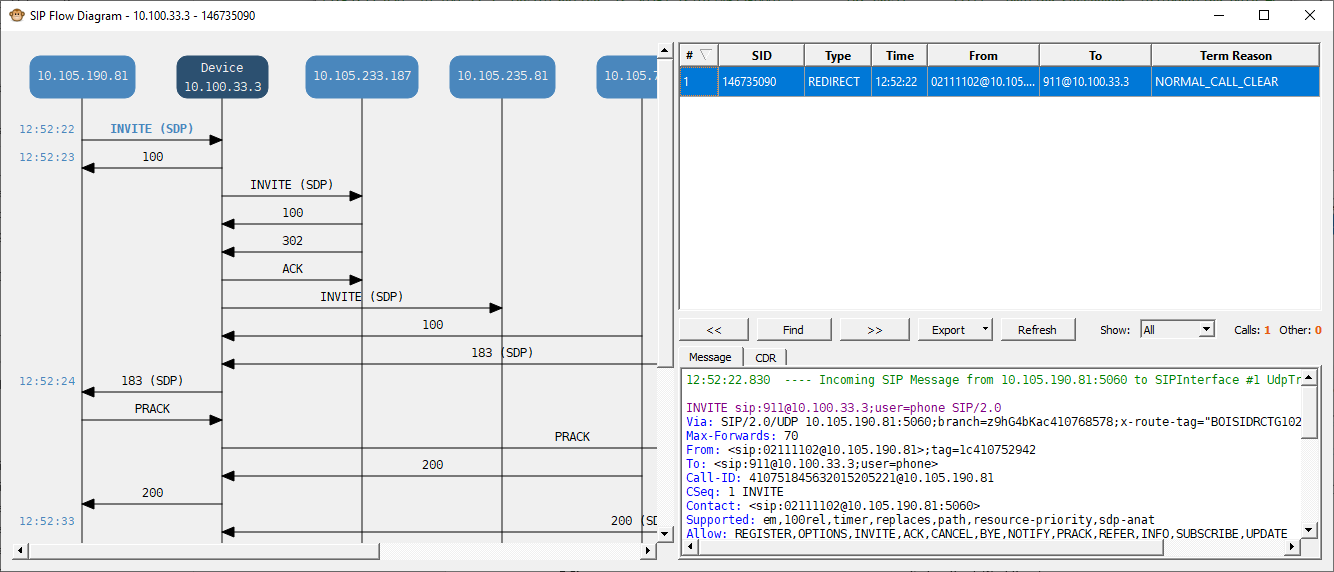Screen dimensions: 1334x572
Task: Click the Term Reason column header
Action: 1236,56
